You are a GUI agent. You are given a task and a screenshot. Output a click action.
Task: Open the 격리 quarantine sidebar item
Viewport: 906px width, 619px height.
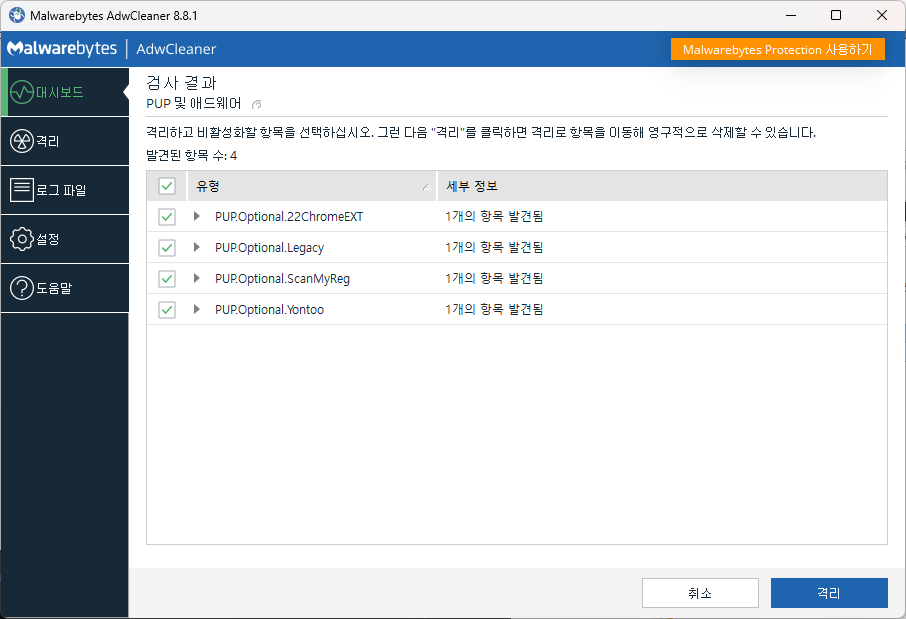tap(65, 141)
